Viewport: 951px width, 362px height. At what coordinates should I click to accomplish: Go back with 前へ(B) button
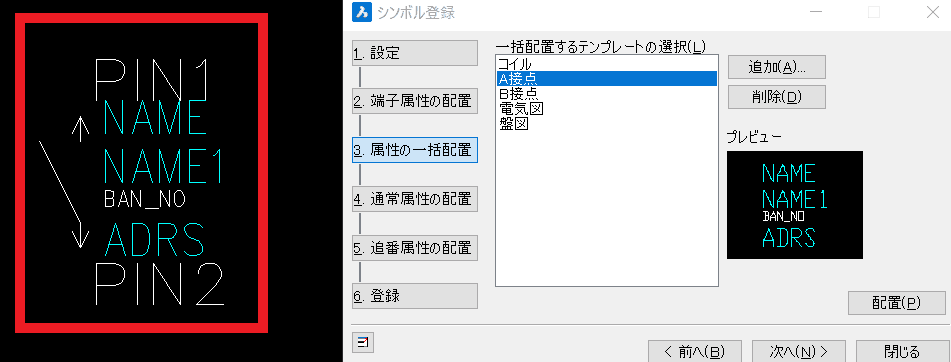click(x=694, y=351)
